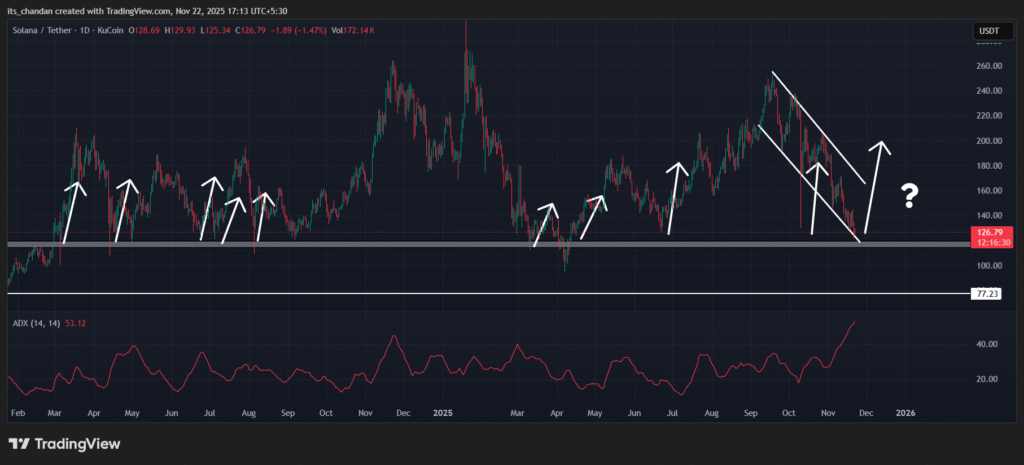Click the 2026 label on time axis
Viewport: 1024px width, 465px height.
click(905, 413)
